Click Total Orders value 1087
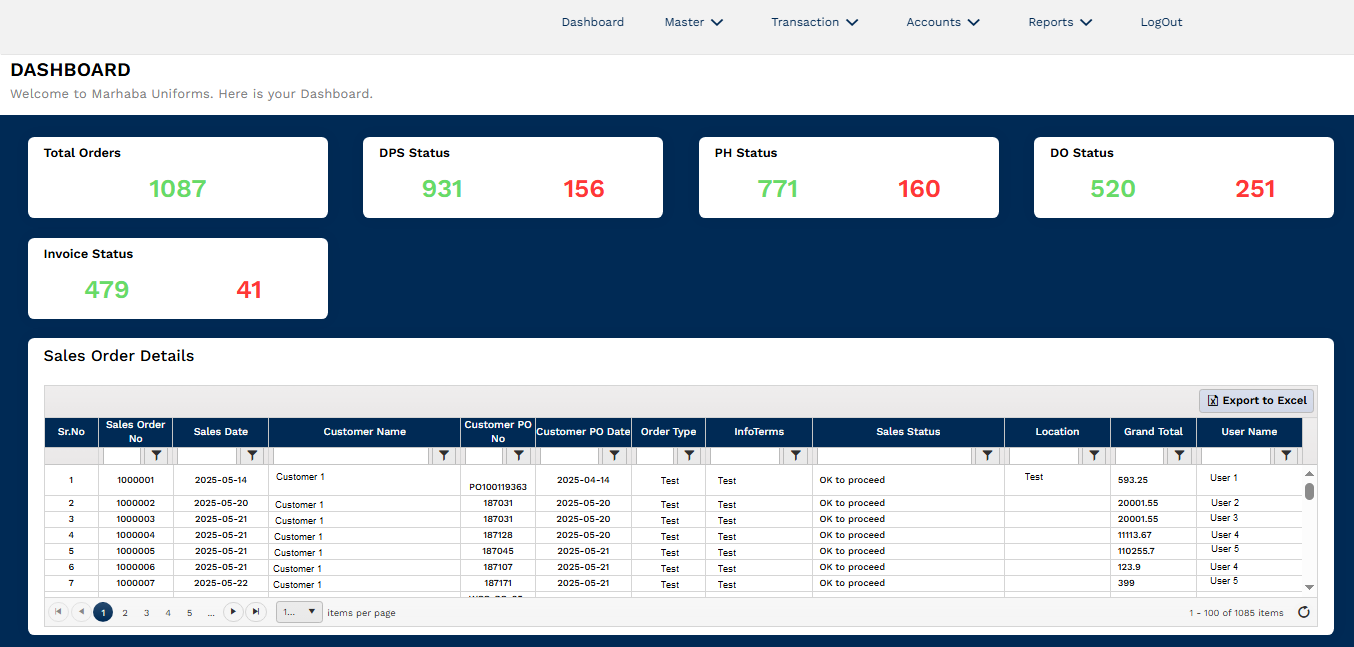 (x=177, y=189)
